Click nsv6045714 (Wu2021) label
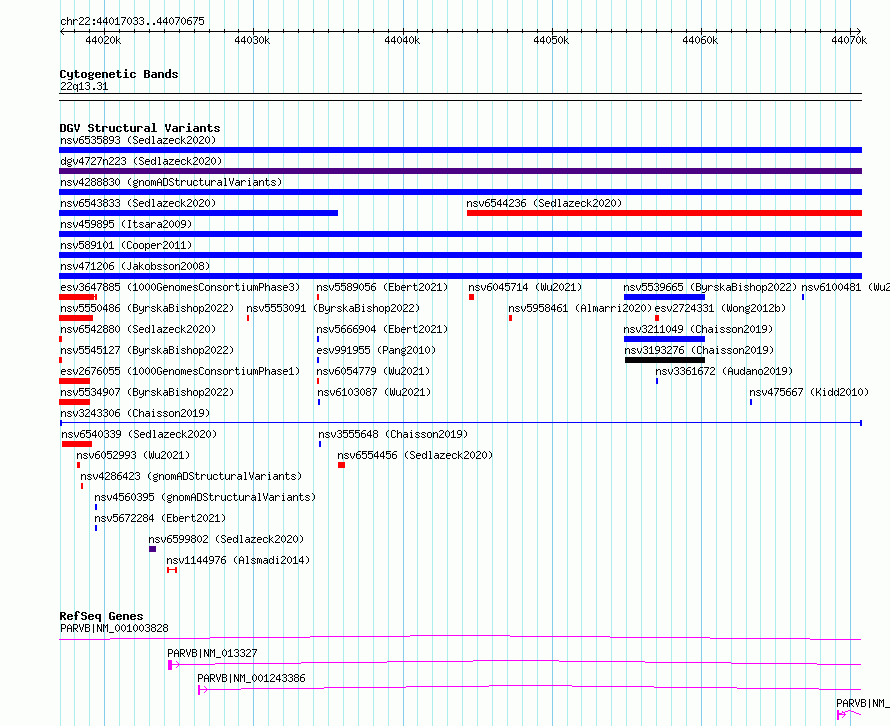Viewport: 890px width, 726px height. click(525, 287)
